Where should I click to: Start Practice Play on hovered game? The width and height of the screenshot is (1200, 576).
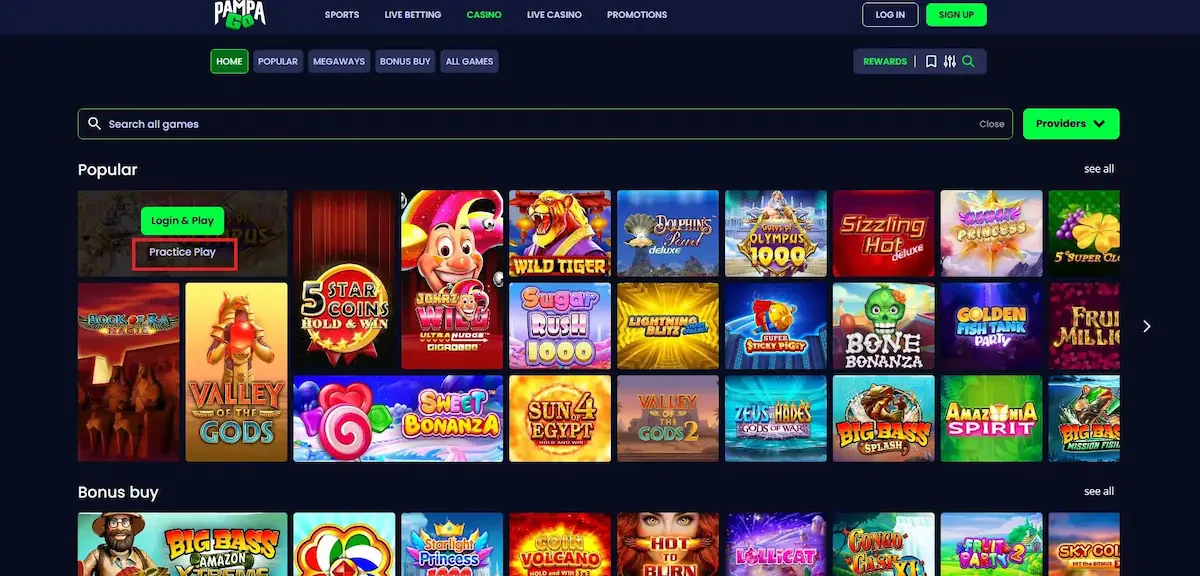point(183,253)
